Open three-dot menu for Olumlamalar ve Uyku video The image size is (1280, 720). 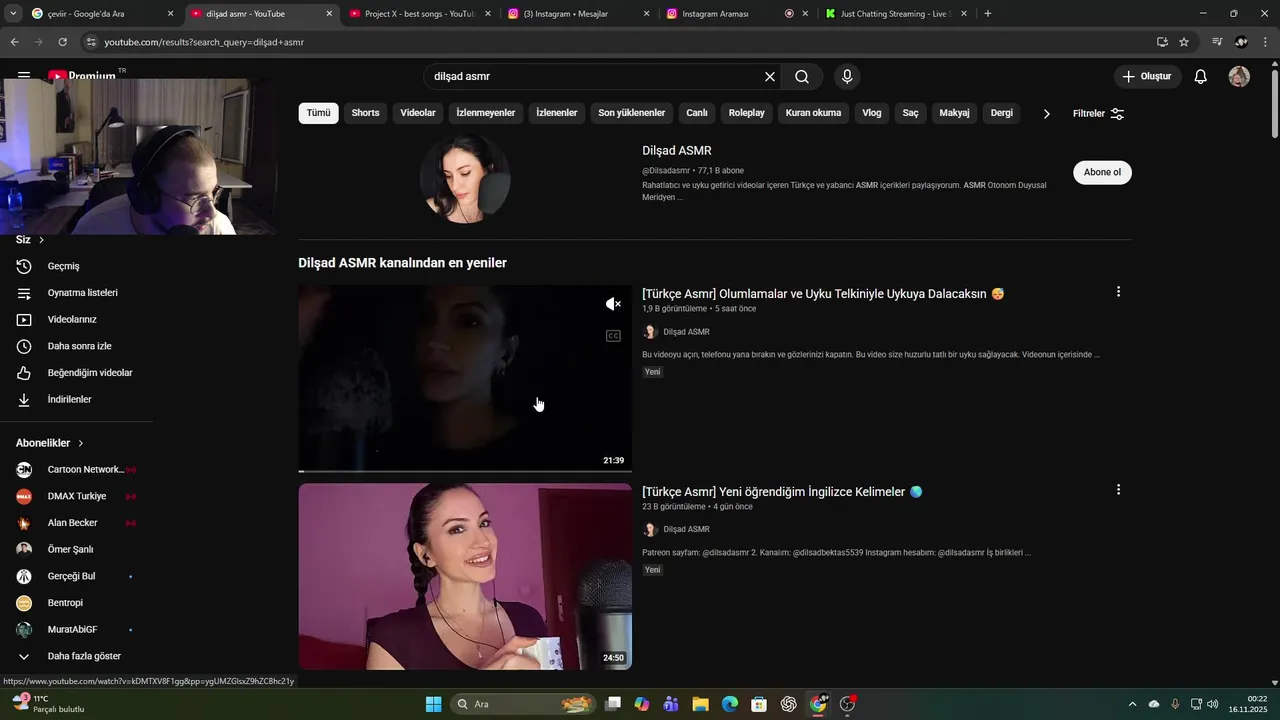1118,292
